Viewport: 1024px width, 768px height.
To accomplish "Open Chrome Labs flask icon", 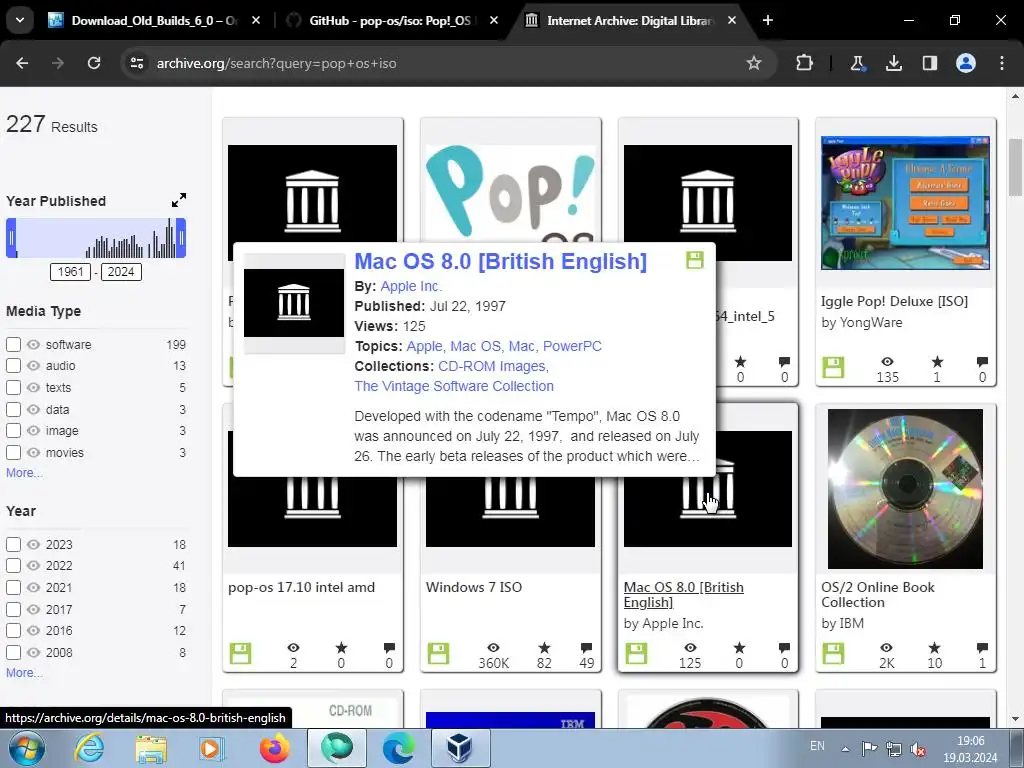I will point(857,63).
